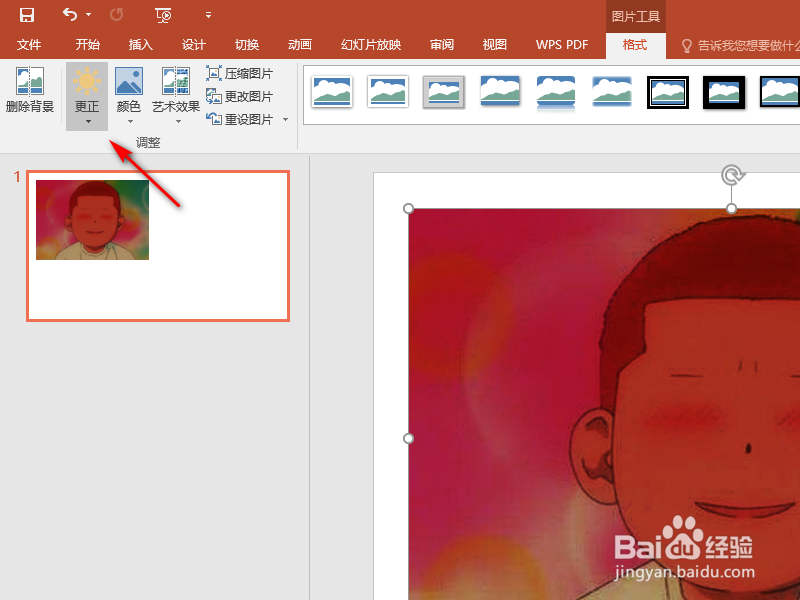
Task: Select slide 1 thumbnail in panel
Action: pyautogui.click(x=158, y=246)
